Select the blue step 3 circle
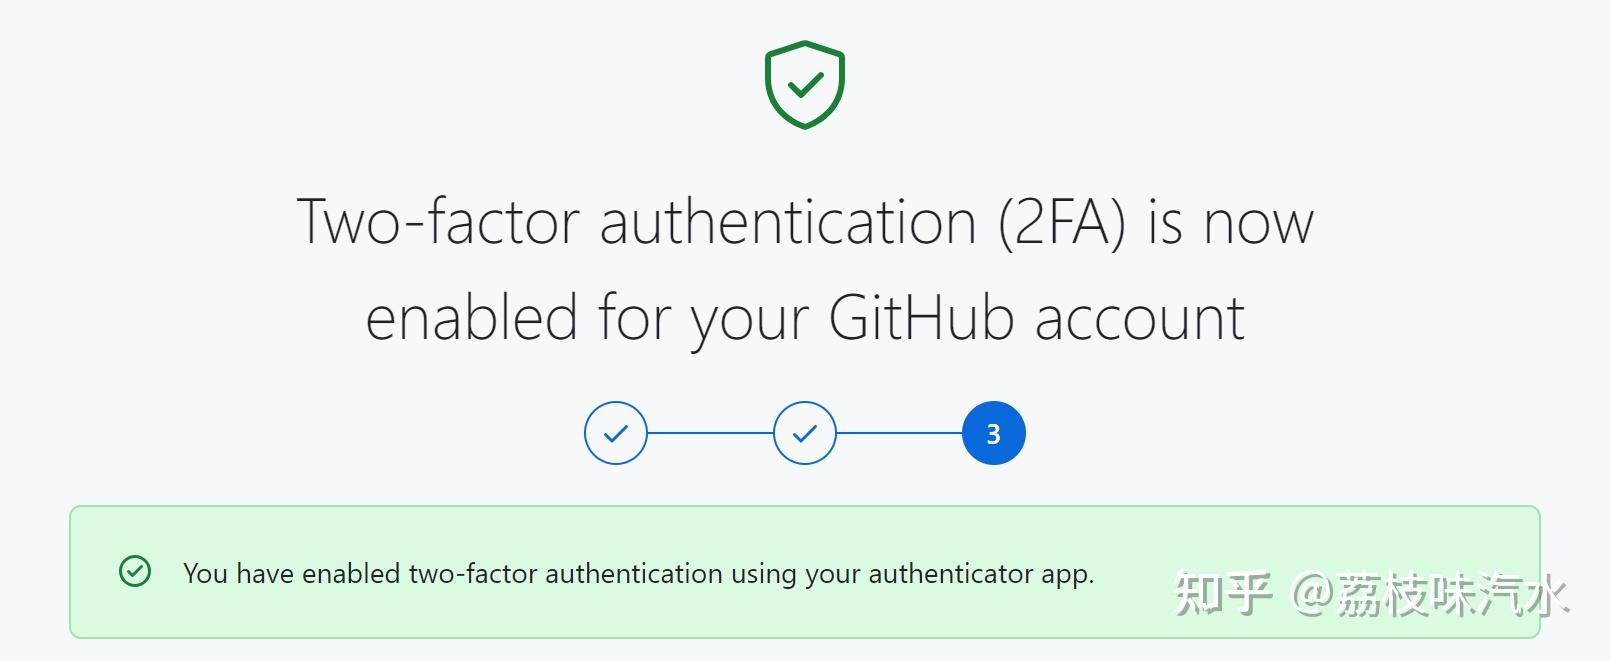The width and height of the screenshot is (1611, 661). (x=993, y=433)
